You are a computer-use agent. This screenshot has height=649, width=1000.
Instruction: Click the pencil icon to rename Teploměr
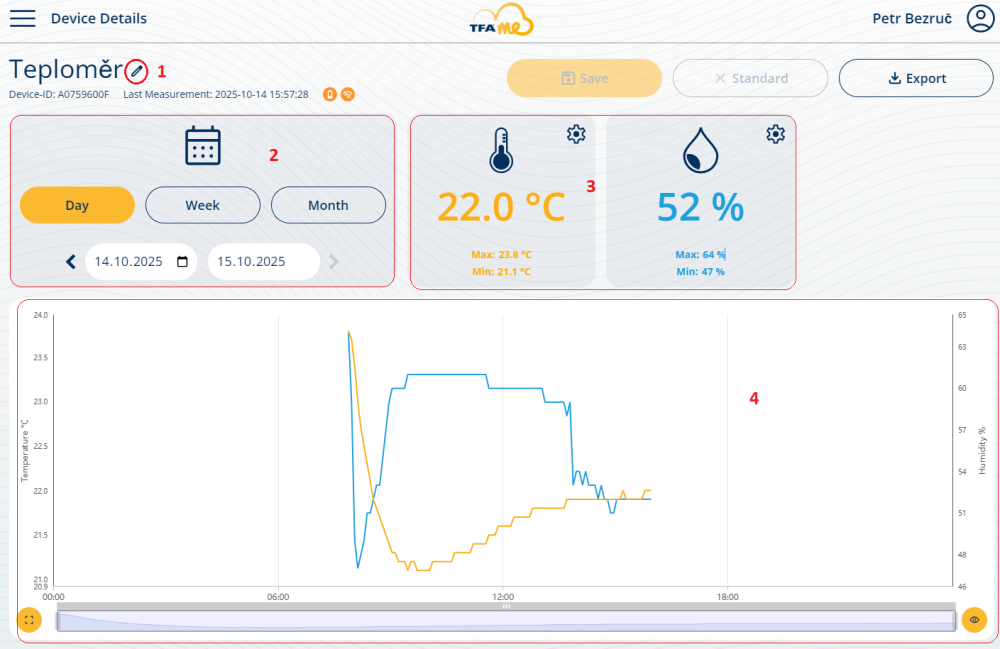pos(137,71)
